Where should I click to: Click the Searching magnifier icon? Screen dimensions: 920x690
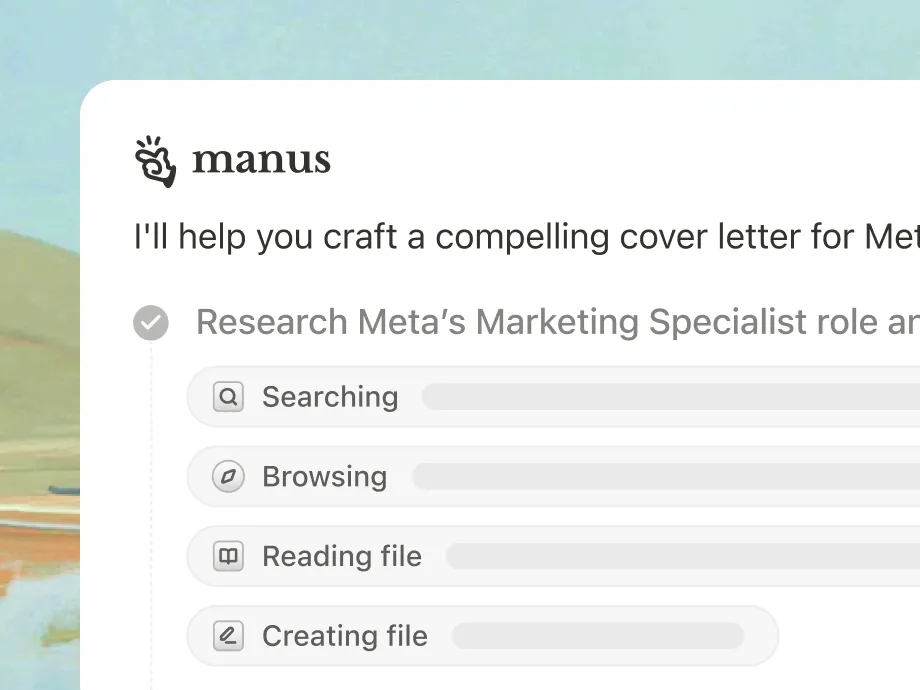(229, 397)
